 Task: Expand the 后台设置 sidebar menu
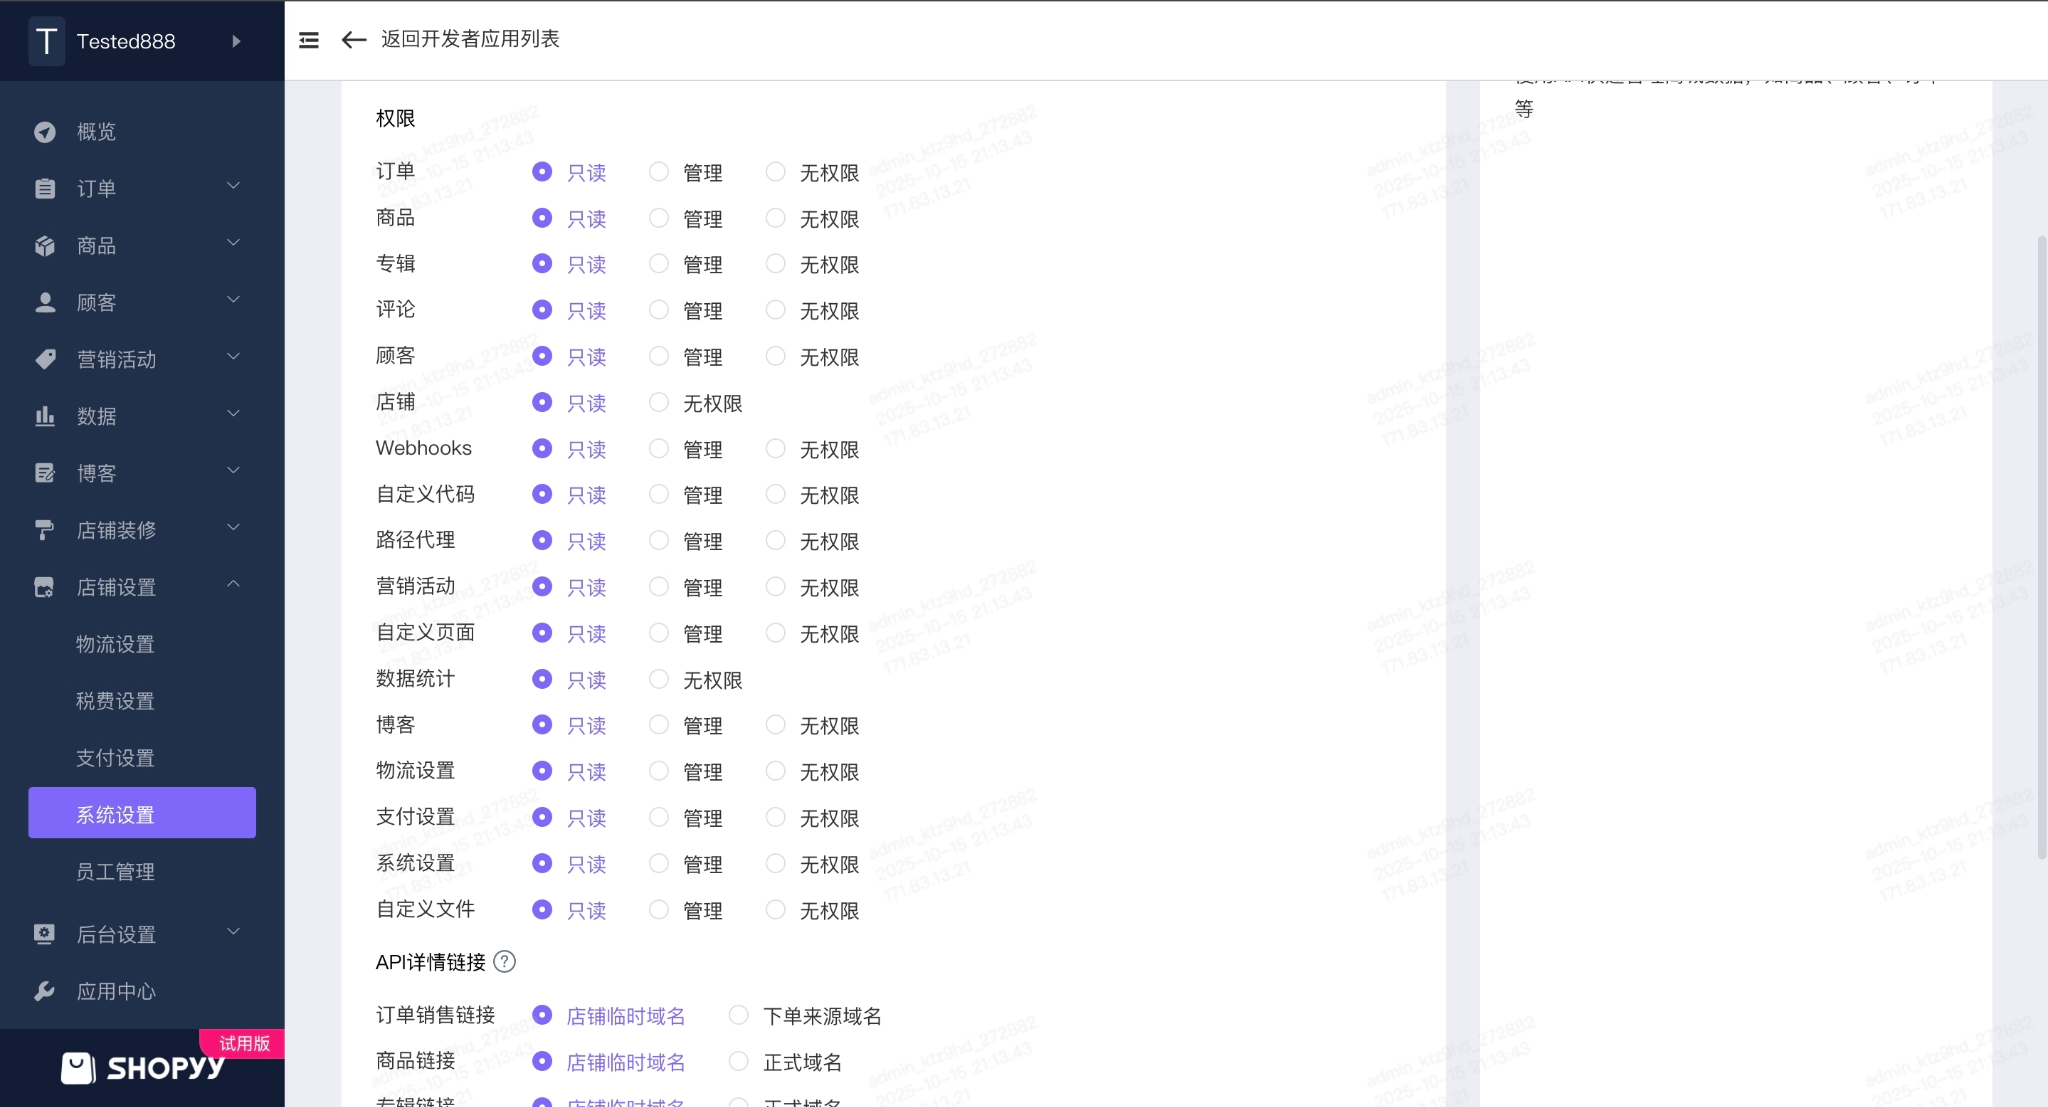click(x=140, y=934)
